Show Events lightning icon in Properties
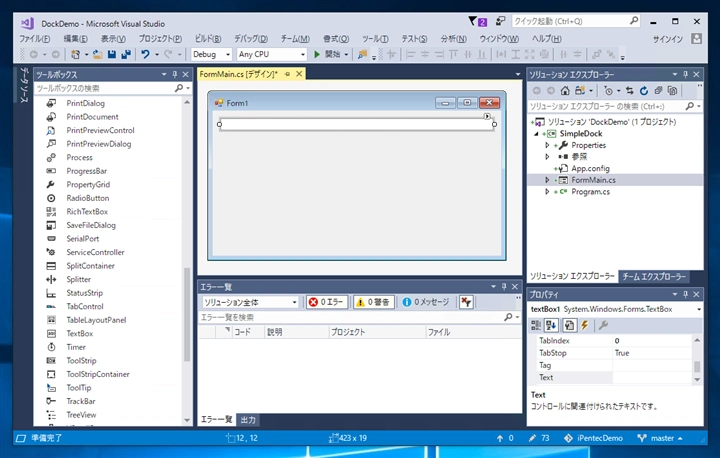The width and height of the screenshot is (720, 458). click(x=585, y=325)
